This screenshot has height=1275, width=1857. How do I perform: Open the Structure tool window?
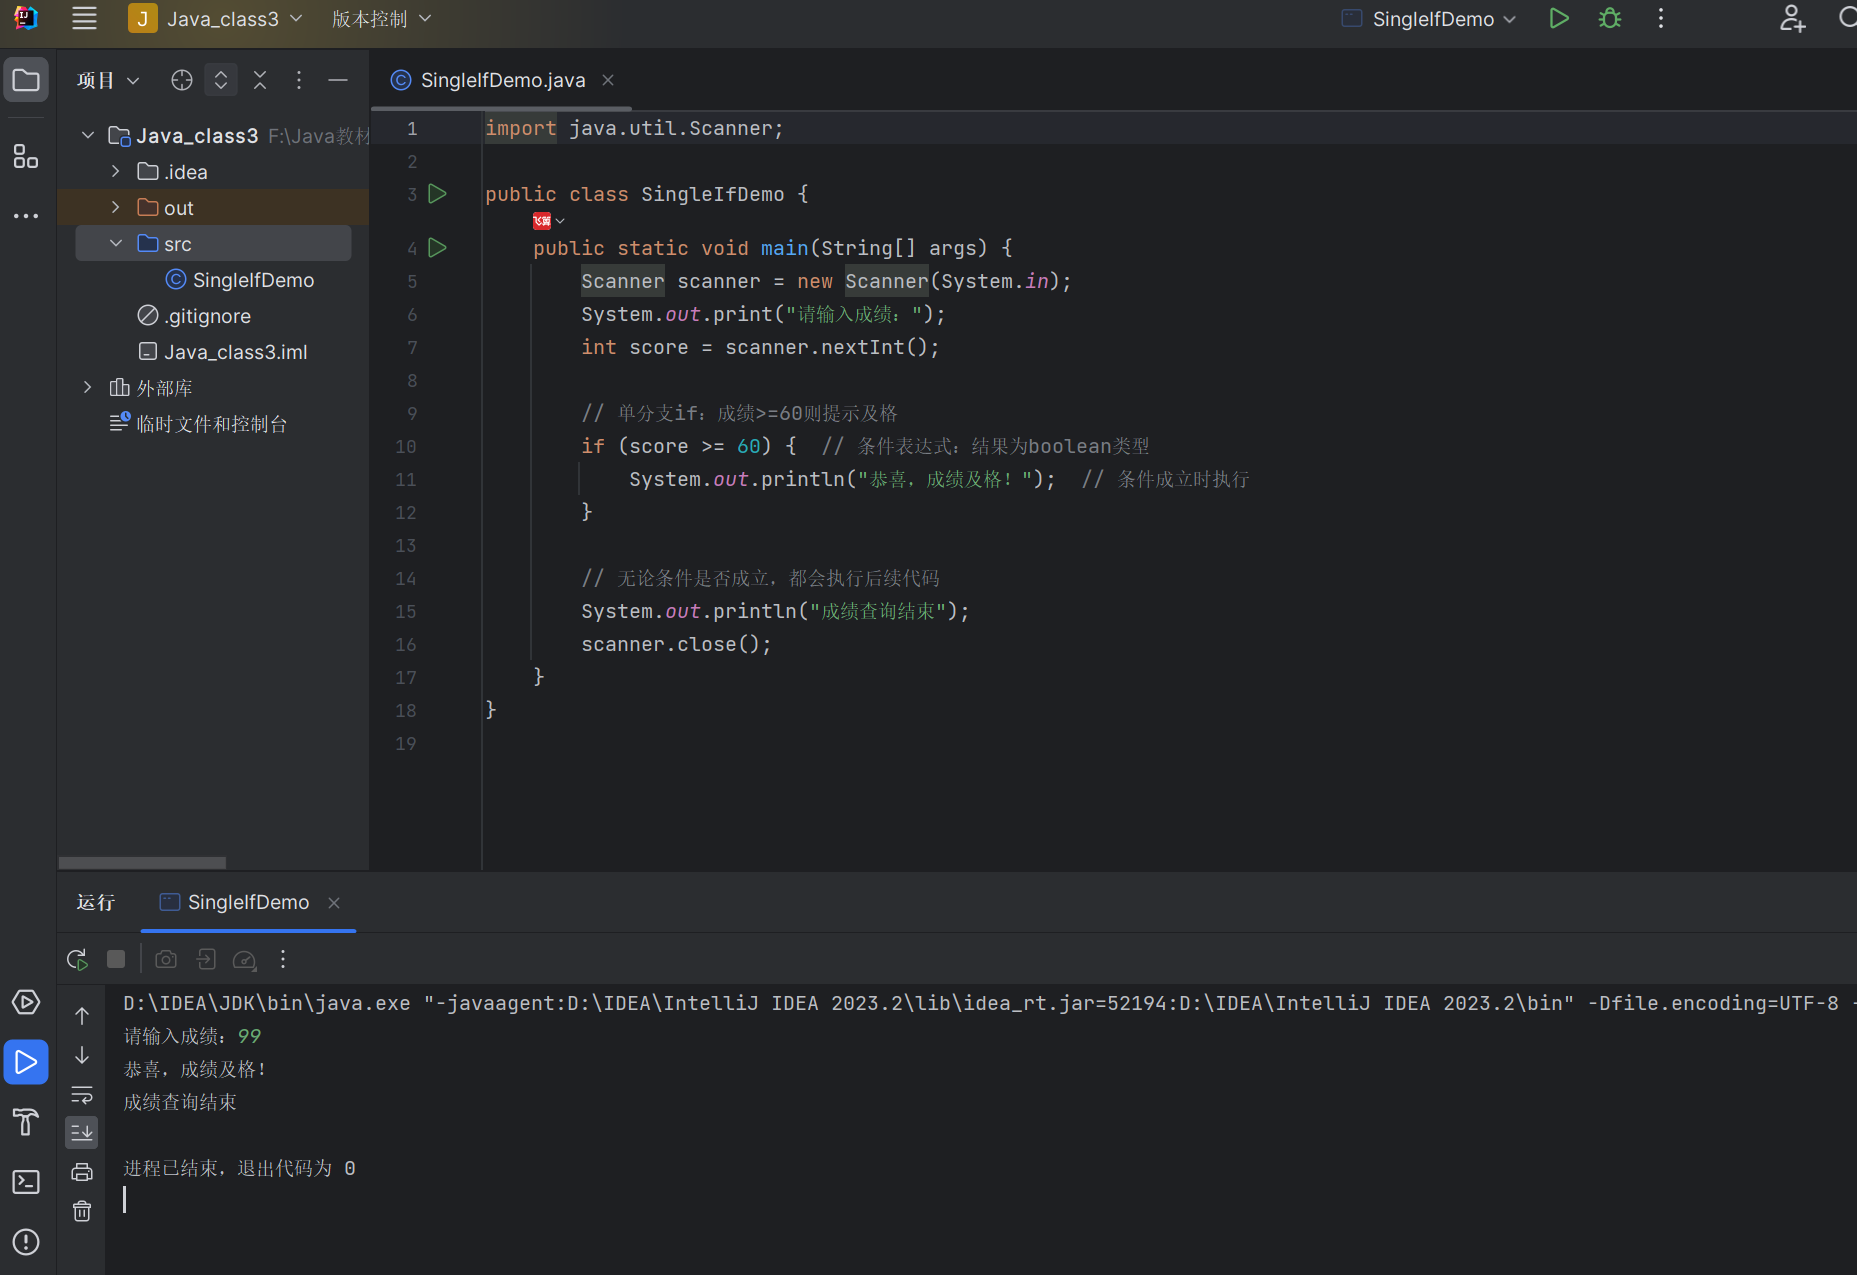click(26, 156)
